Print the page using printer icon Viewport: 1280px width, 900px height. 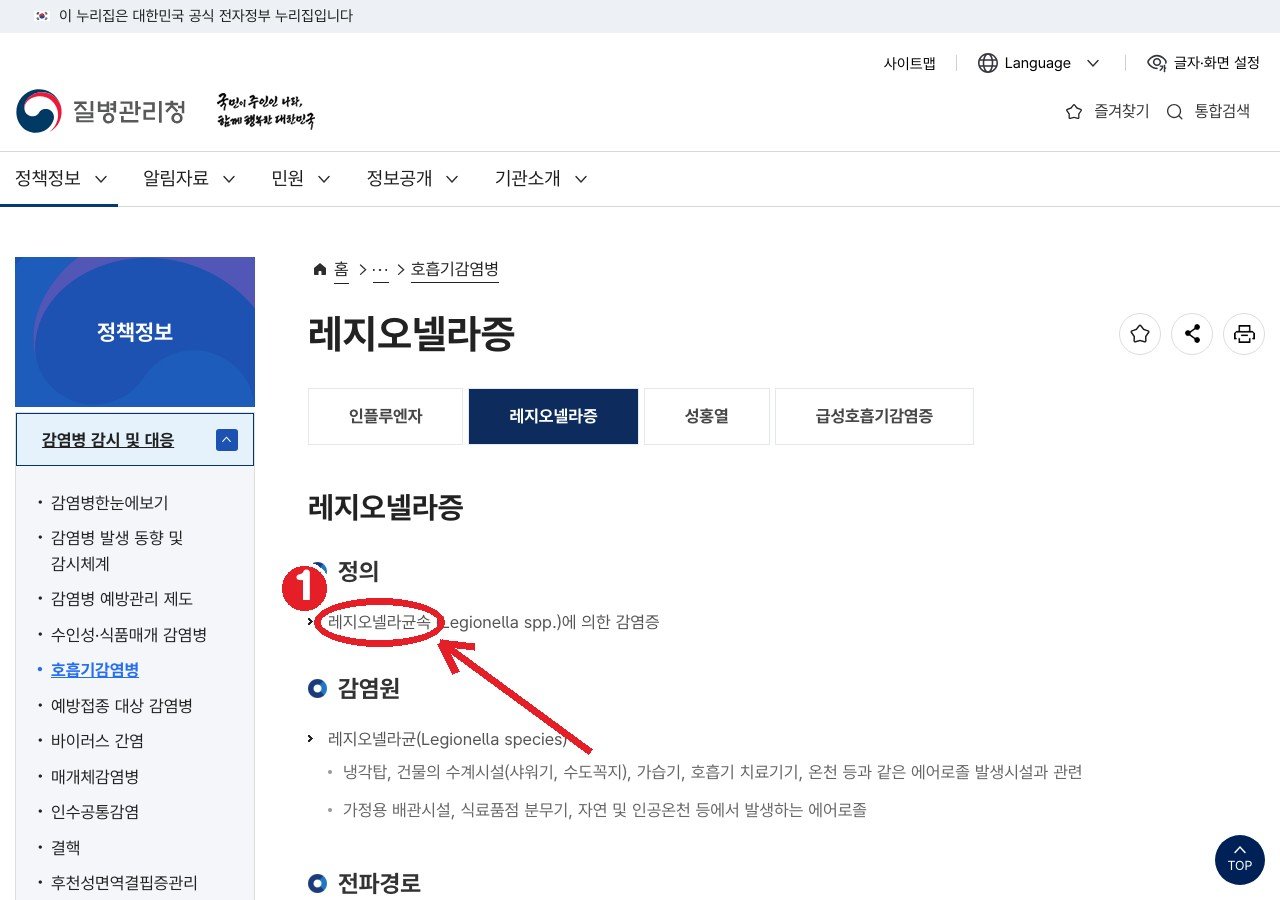(1244, 334)
